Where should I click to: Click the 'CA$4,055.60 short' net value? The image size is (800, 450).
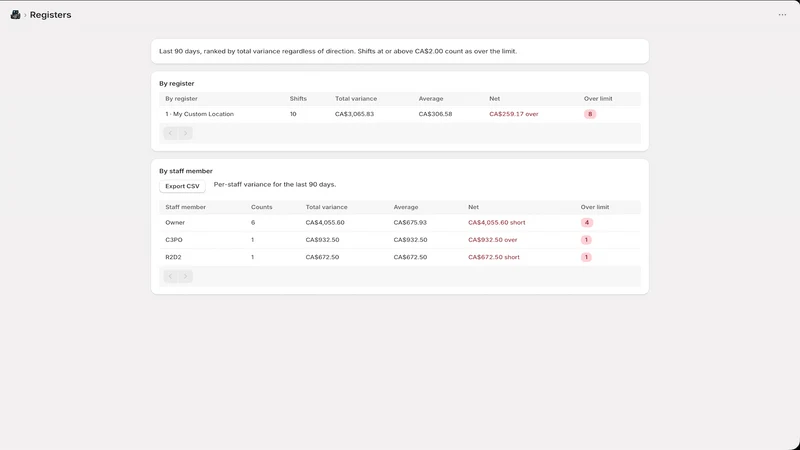click(497, 222)
